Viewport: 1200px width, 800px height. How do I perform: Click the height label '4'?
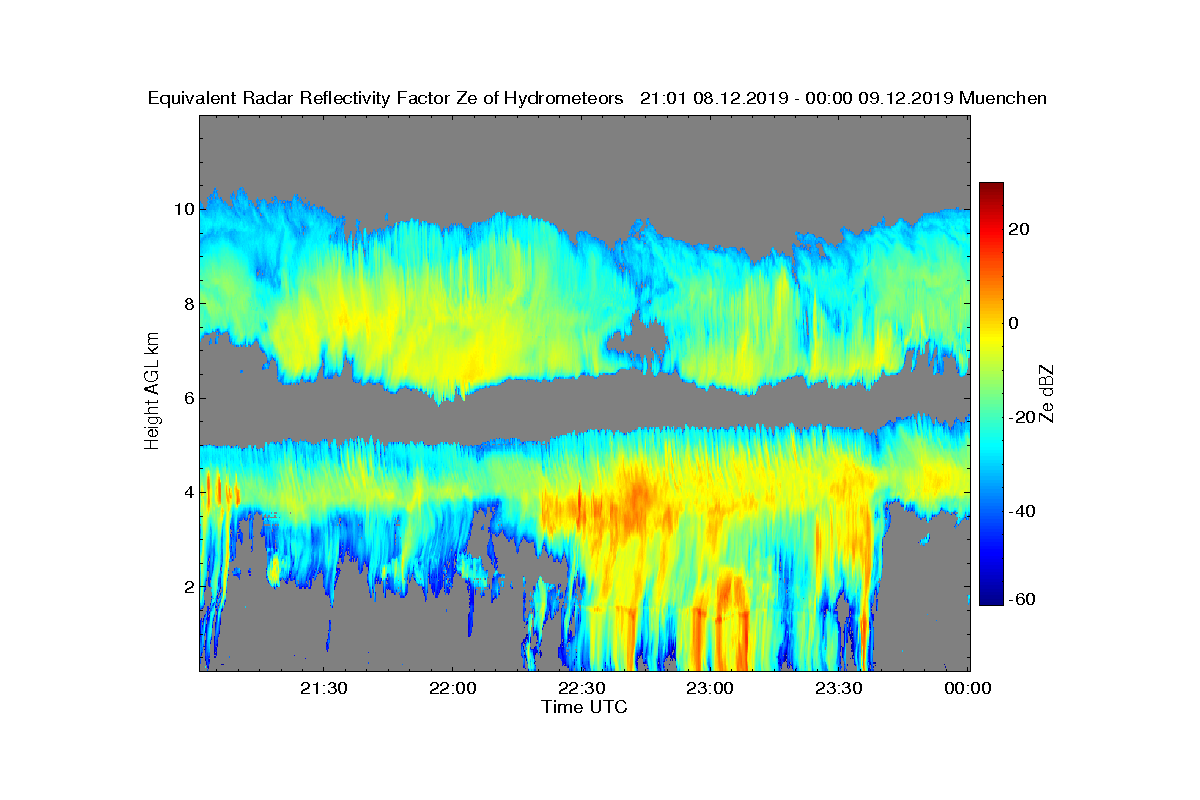(187, 492)
